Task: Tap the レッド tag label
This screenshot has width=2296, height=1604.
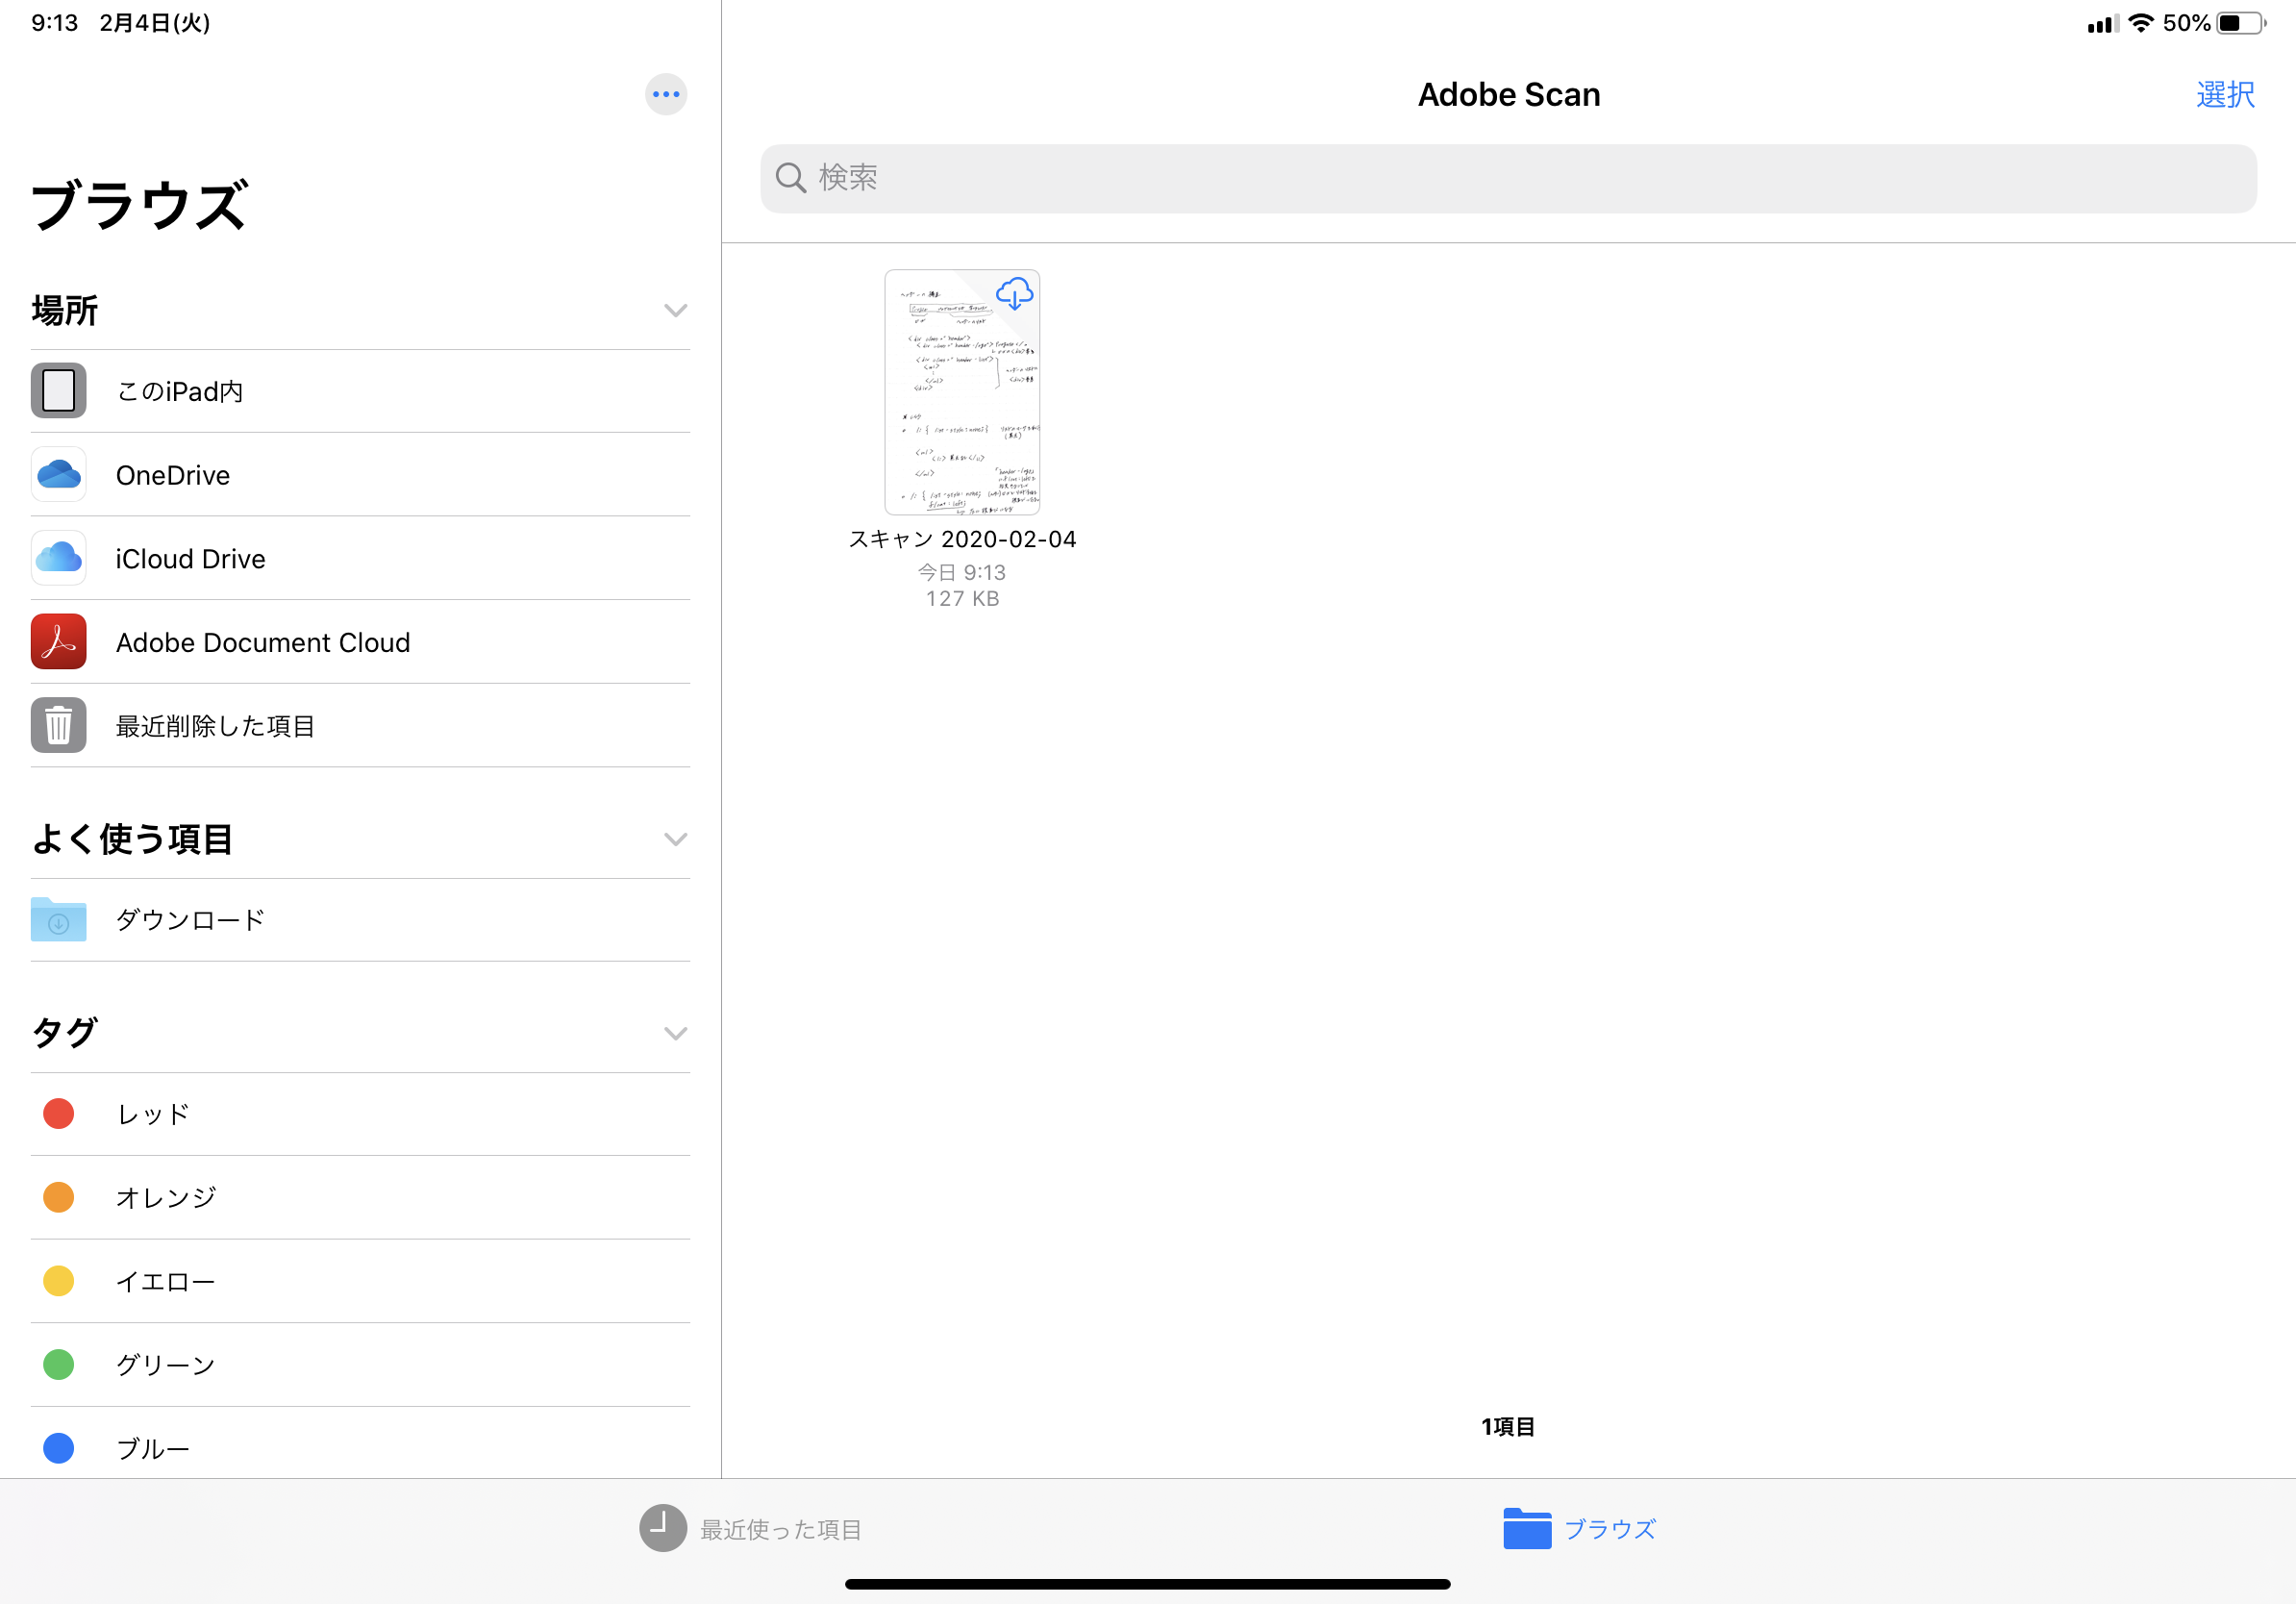Action: tap(153, 1114)
